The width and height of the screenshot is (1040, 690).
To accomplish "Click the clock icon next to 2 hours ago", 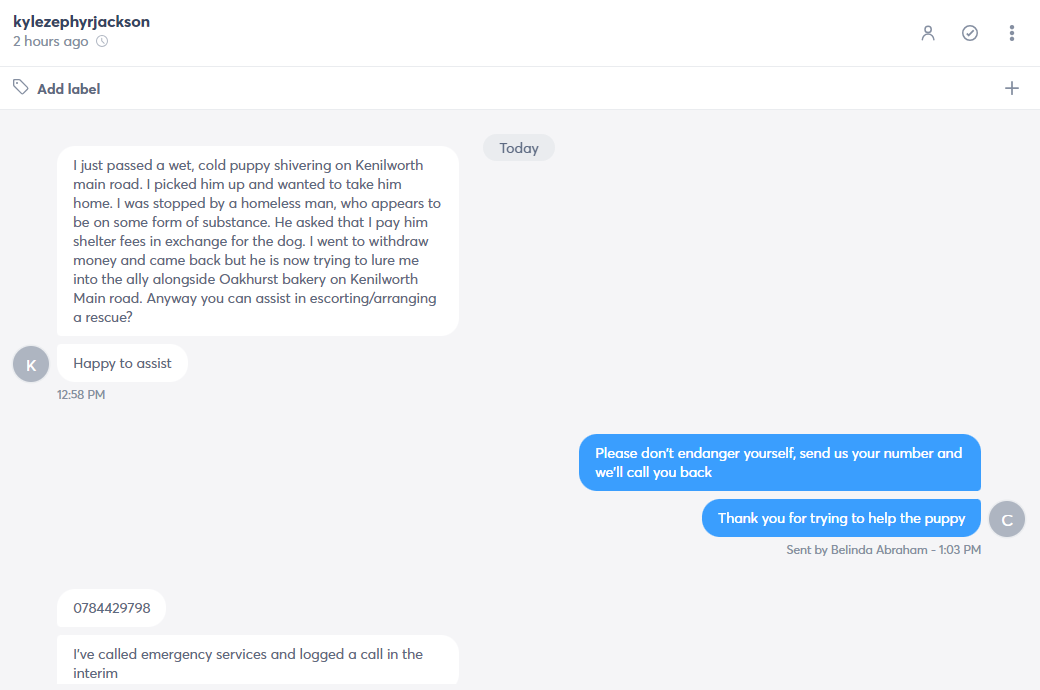I will coord(102,41).
